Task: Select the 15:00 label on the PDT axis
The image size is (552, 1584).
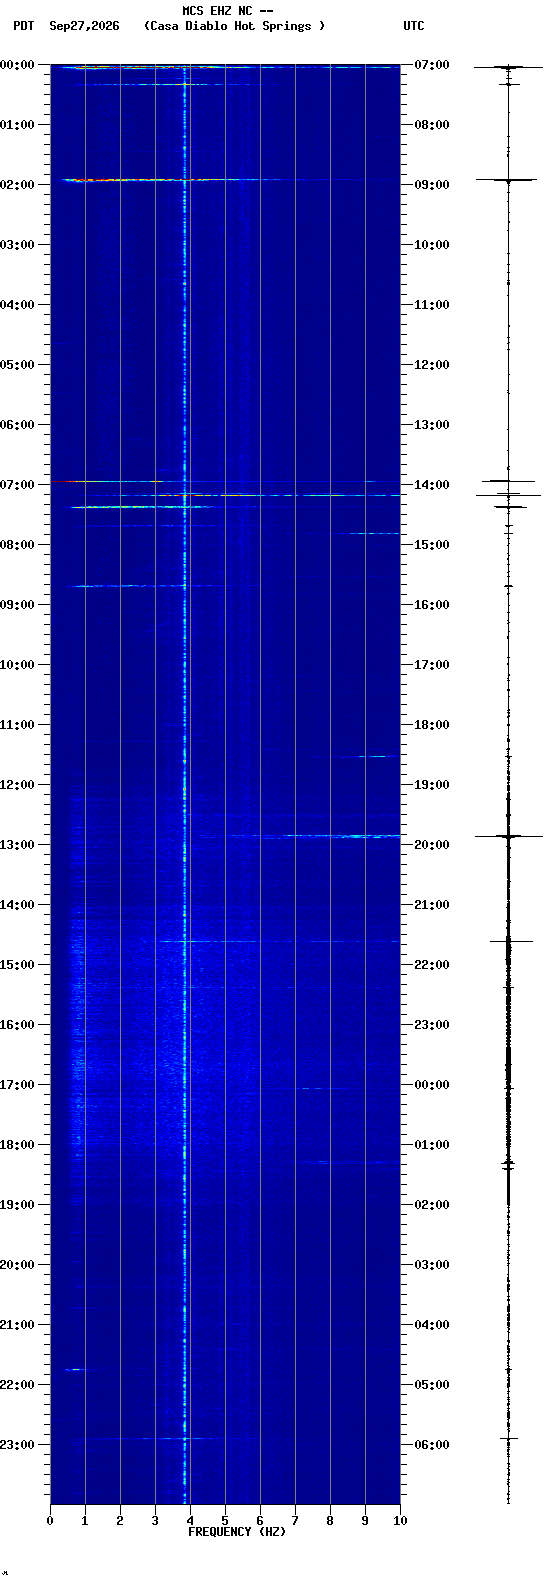Action: [x=16, y=965]
